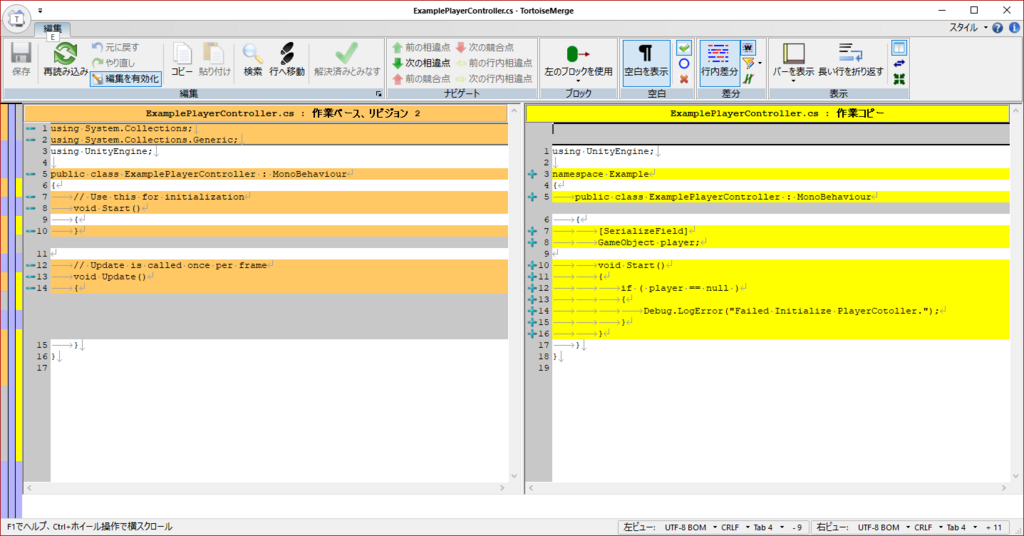Click the right pane horizontal scrollbar right arrow
1024x536 pixels.
1004,488
